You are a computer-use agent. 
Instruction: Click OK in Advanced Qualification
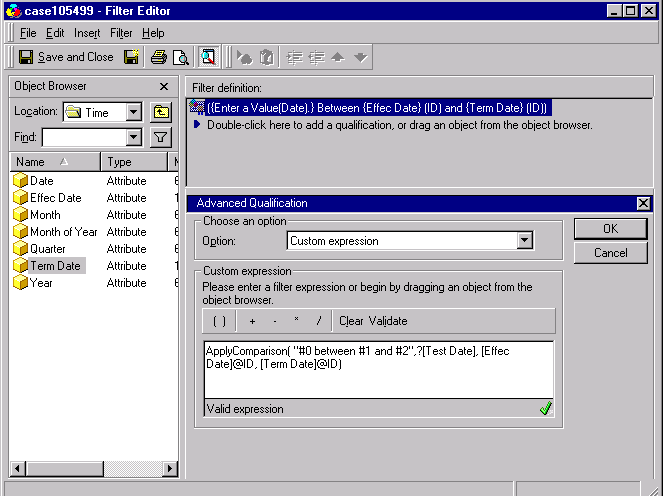(x=610, y=229)
